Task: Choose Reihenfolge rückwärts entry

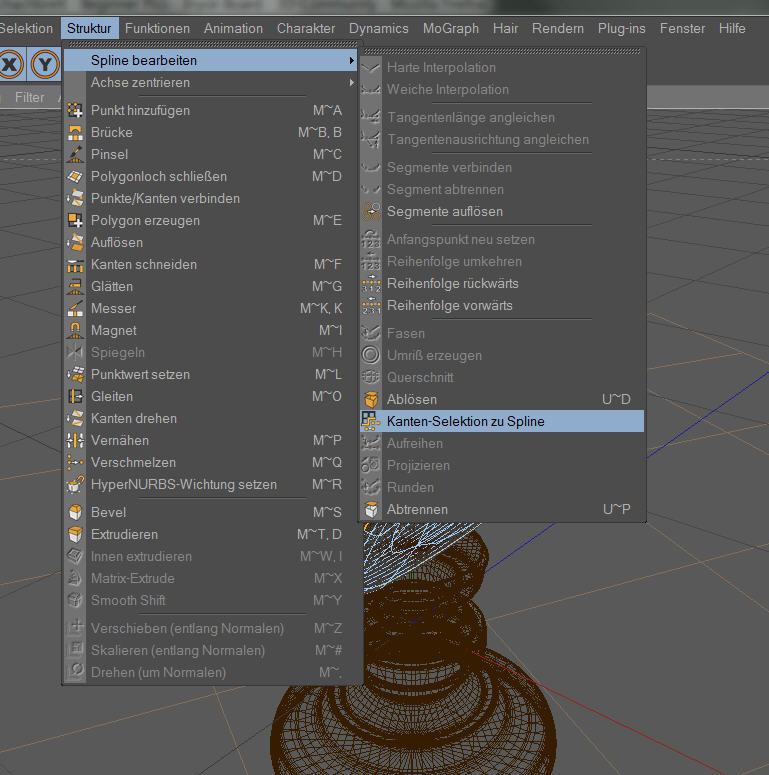Action: 502,283
